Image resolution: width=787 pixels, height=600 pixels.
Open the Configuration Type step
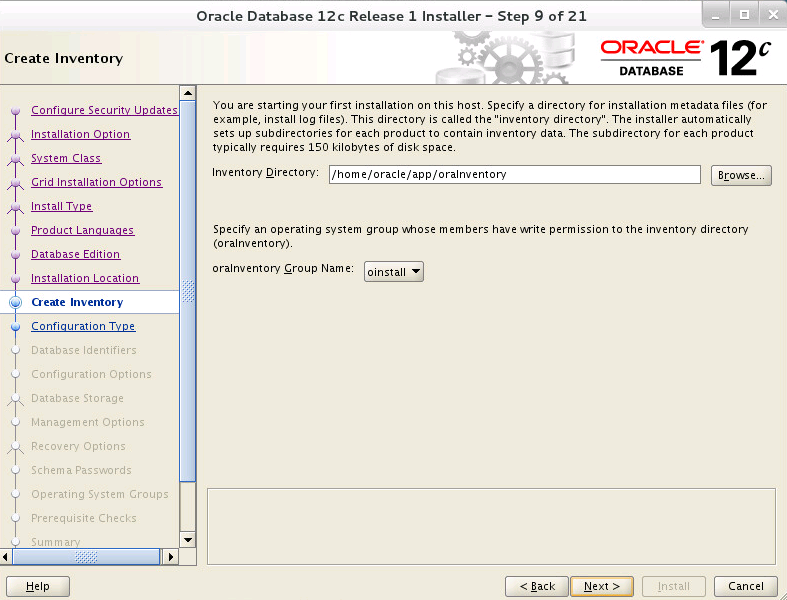coord(83,326)
